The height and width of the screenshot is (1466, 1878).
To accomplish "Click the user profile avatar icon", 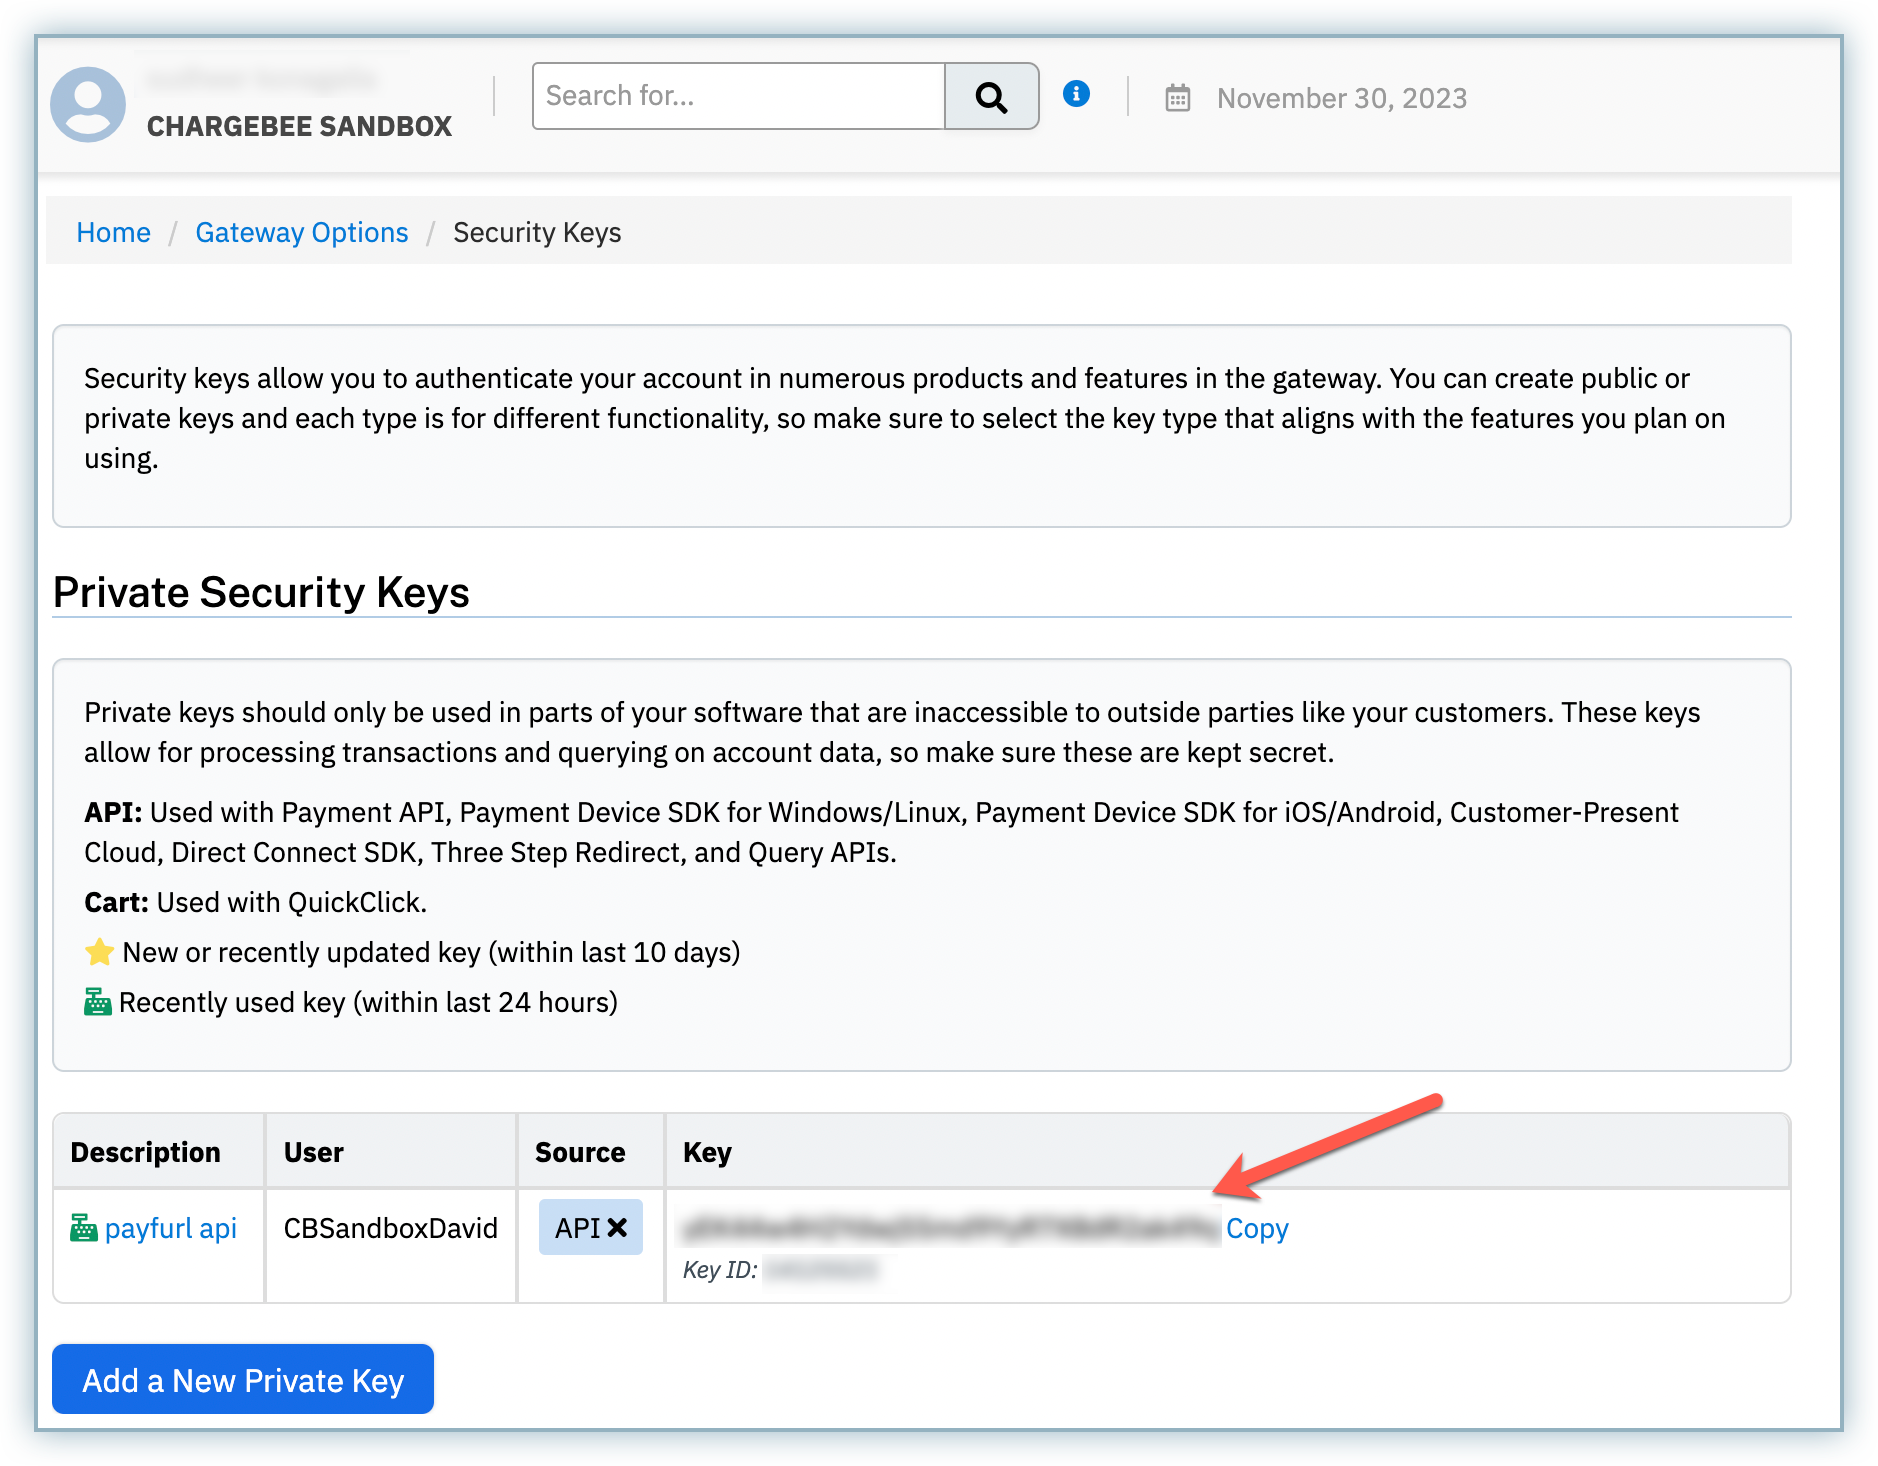I will pyautogui.click(x=88, y=104).
